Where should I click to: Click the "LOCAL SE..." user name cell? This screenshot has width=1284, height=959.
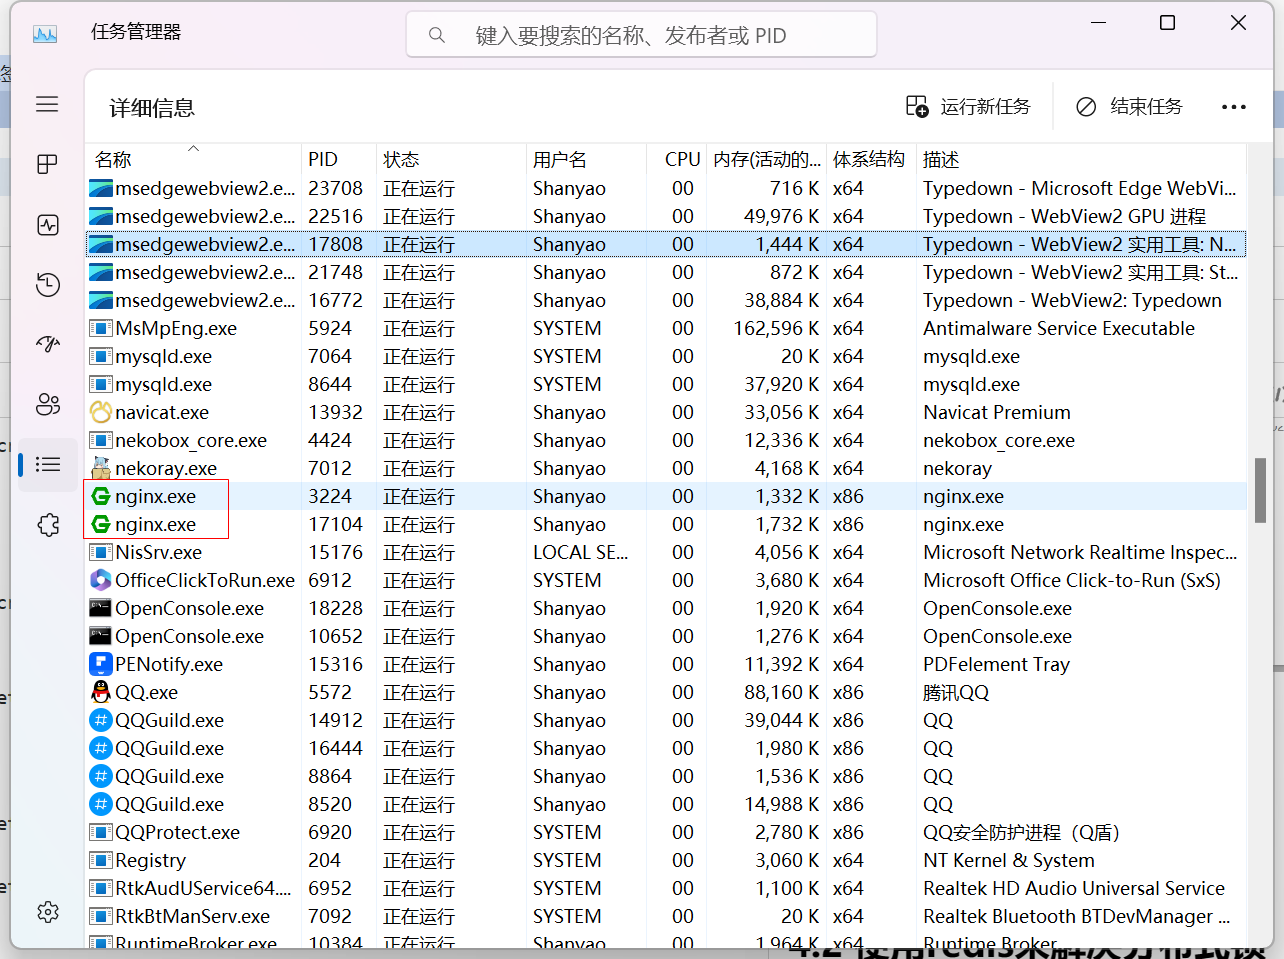click(580, 552)
